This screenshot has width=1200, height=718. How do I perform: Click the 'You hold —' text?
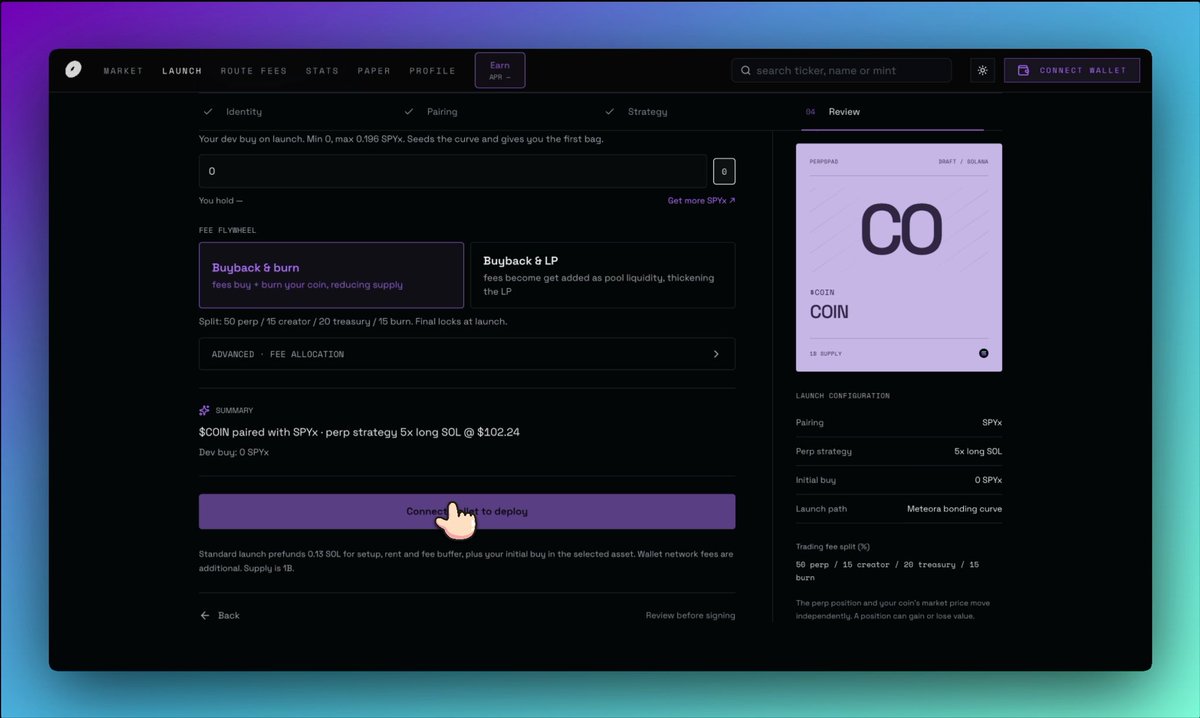coord(221,200)
